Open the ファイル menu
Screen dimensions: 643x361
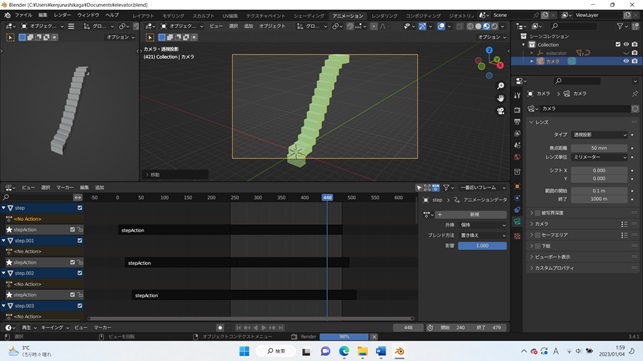(x=23, y=15)
